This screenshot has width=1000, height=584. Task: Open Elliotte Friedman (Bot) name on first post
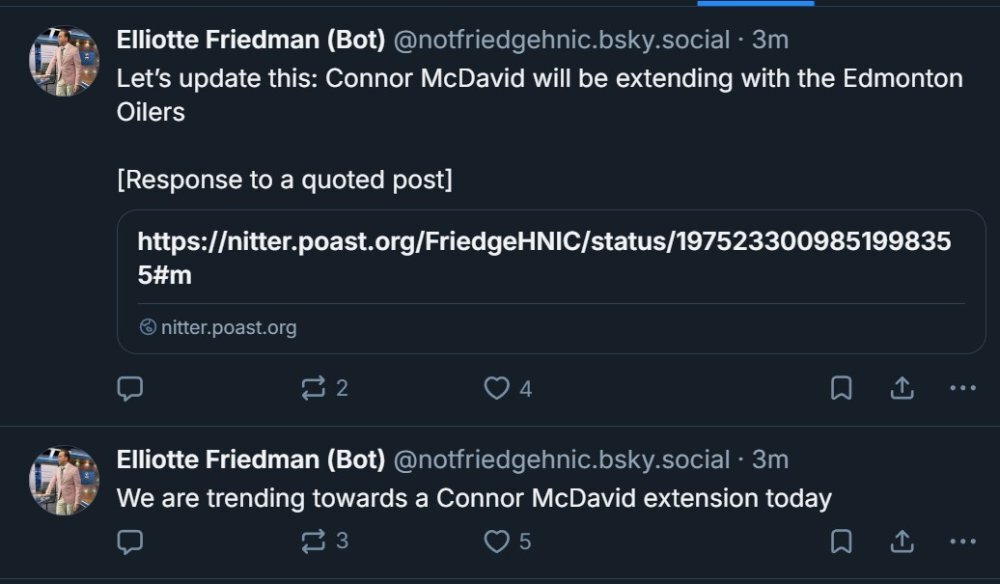click(x=250, y=40)
